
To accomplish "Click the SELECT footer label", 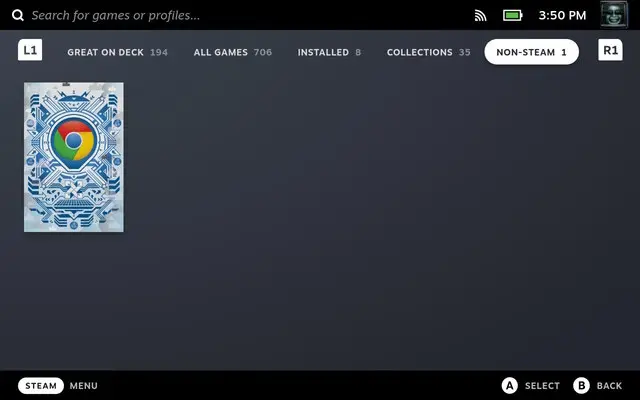I will 543,386.
